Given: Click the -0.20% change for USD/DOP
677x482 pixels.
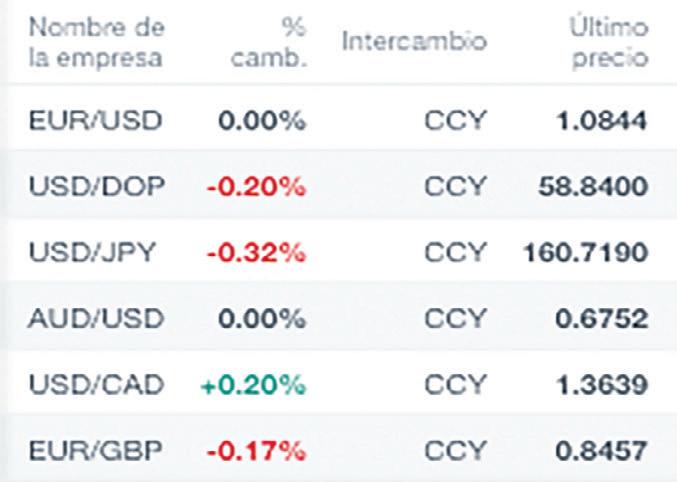Looking at the screenshot, I should (x=256, y=187).
